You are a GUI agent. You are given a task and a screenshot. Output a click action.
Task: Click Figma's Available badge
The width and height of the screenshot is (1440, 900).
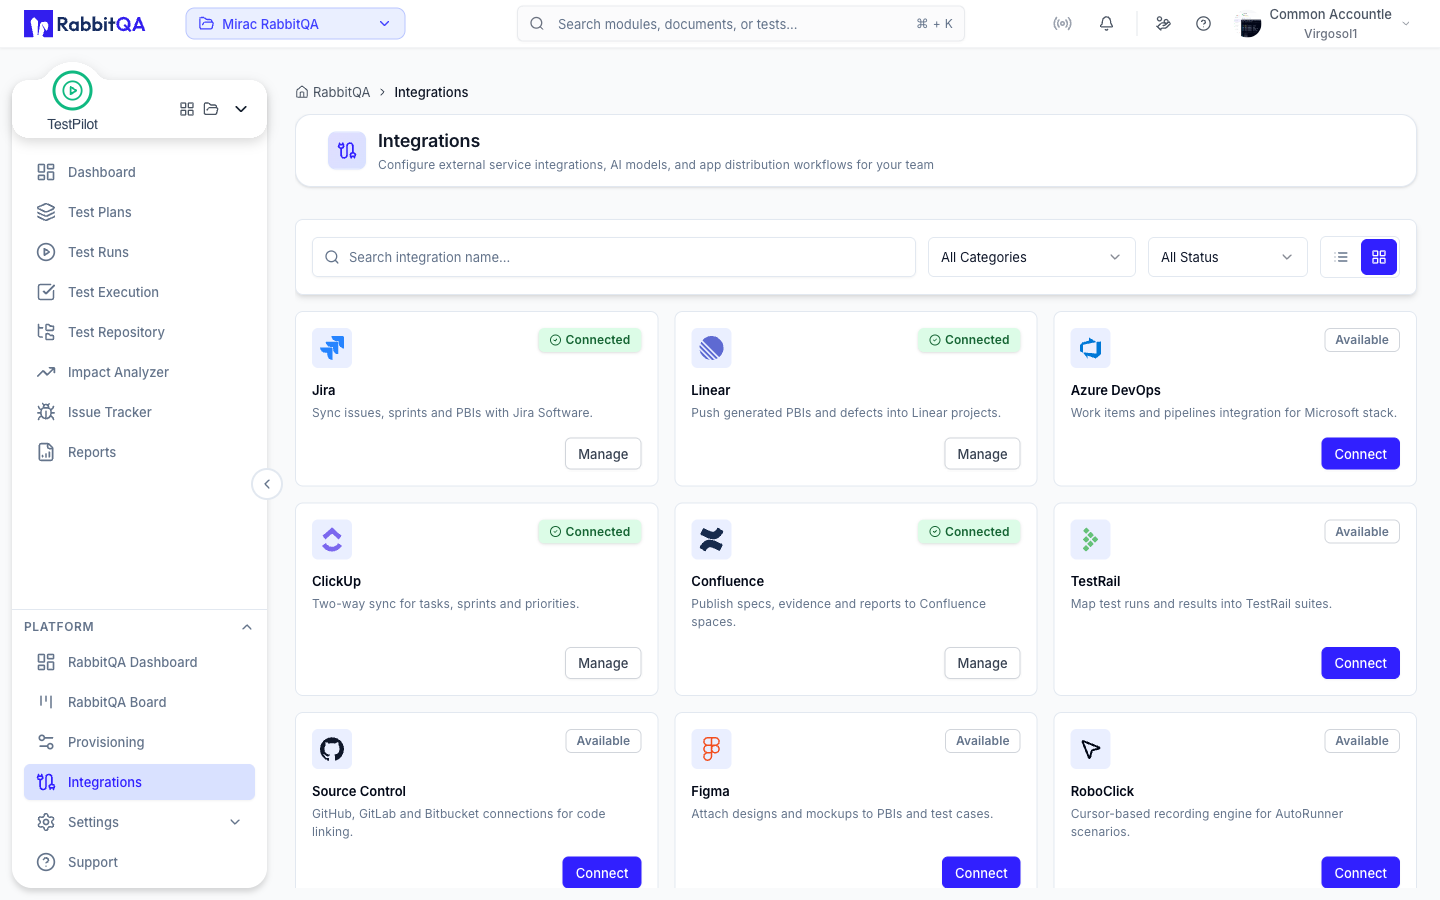coord(983,741)
